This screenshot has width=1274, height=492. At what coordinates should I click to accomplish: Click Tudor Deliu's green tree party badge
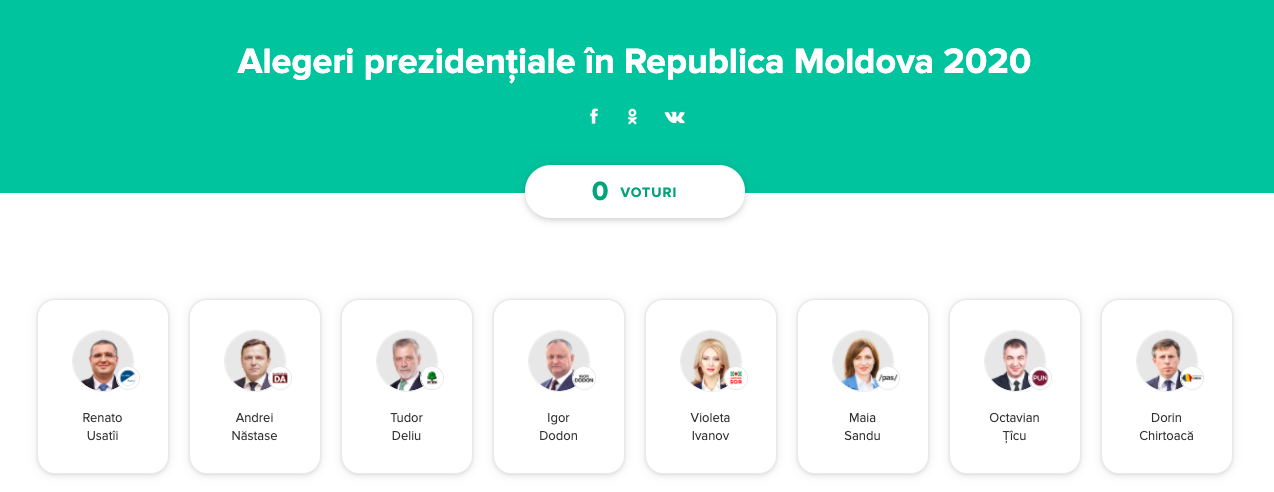(x=432, y=378)
